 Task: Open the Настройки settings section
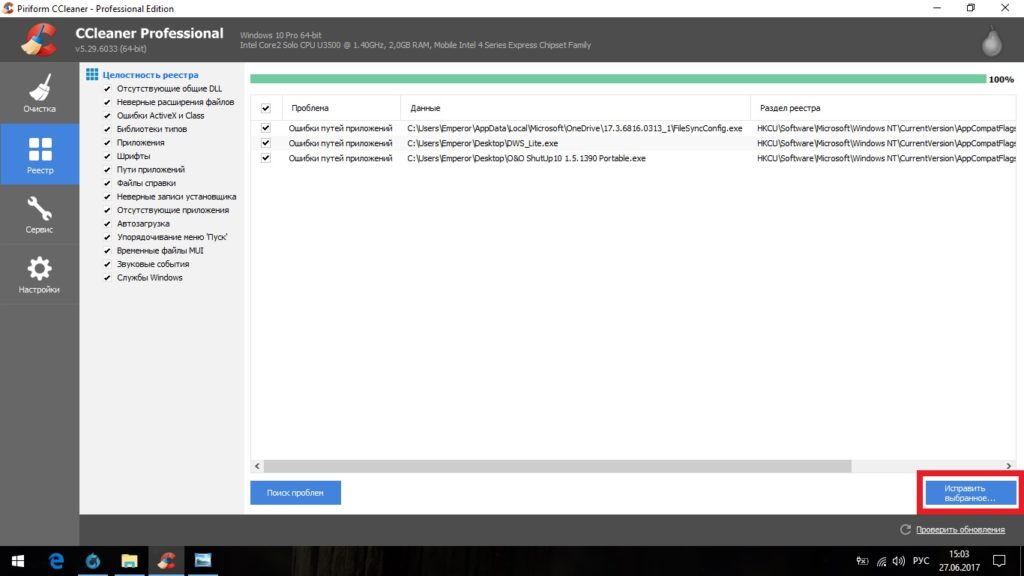pos(40,274)
